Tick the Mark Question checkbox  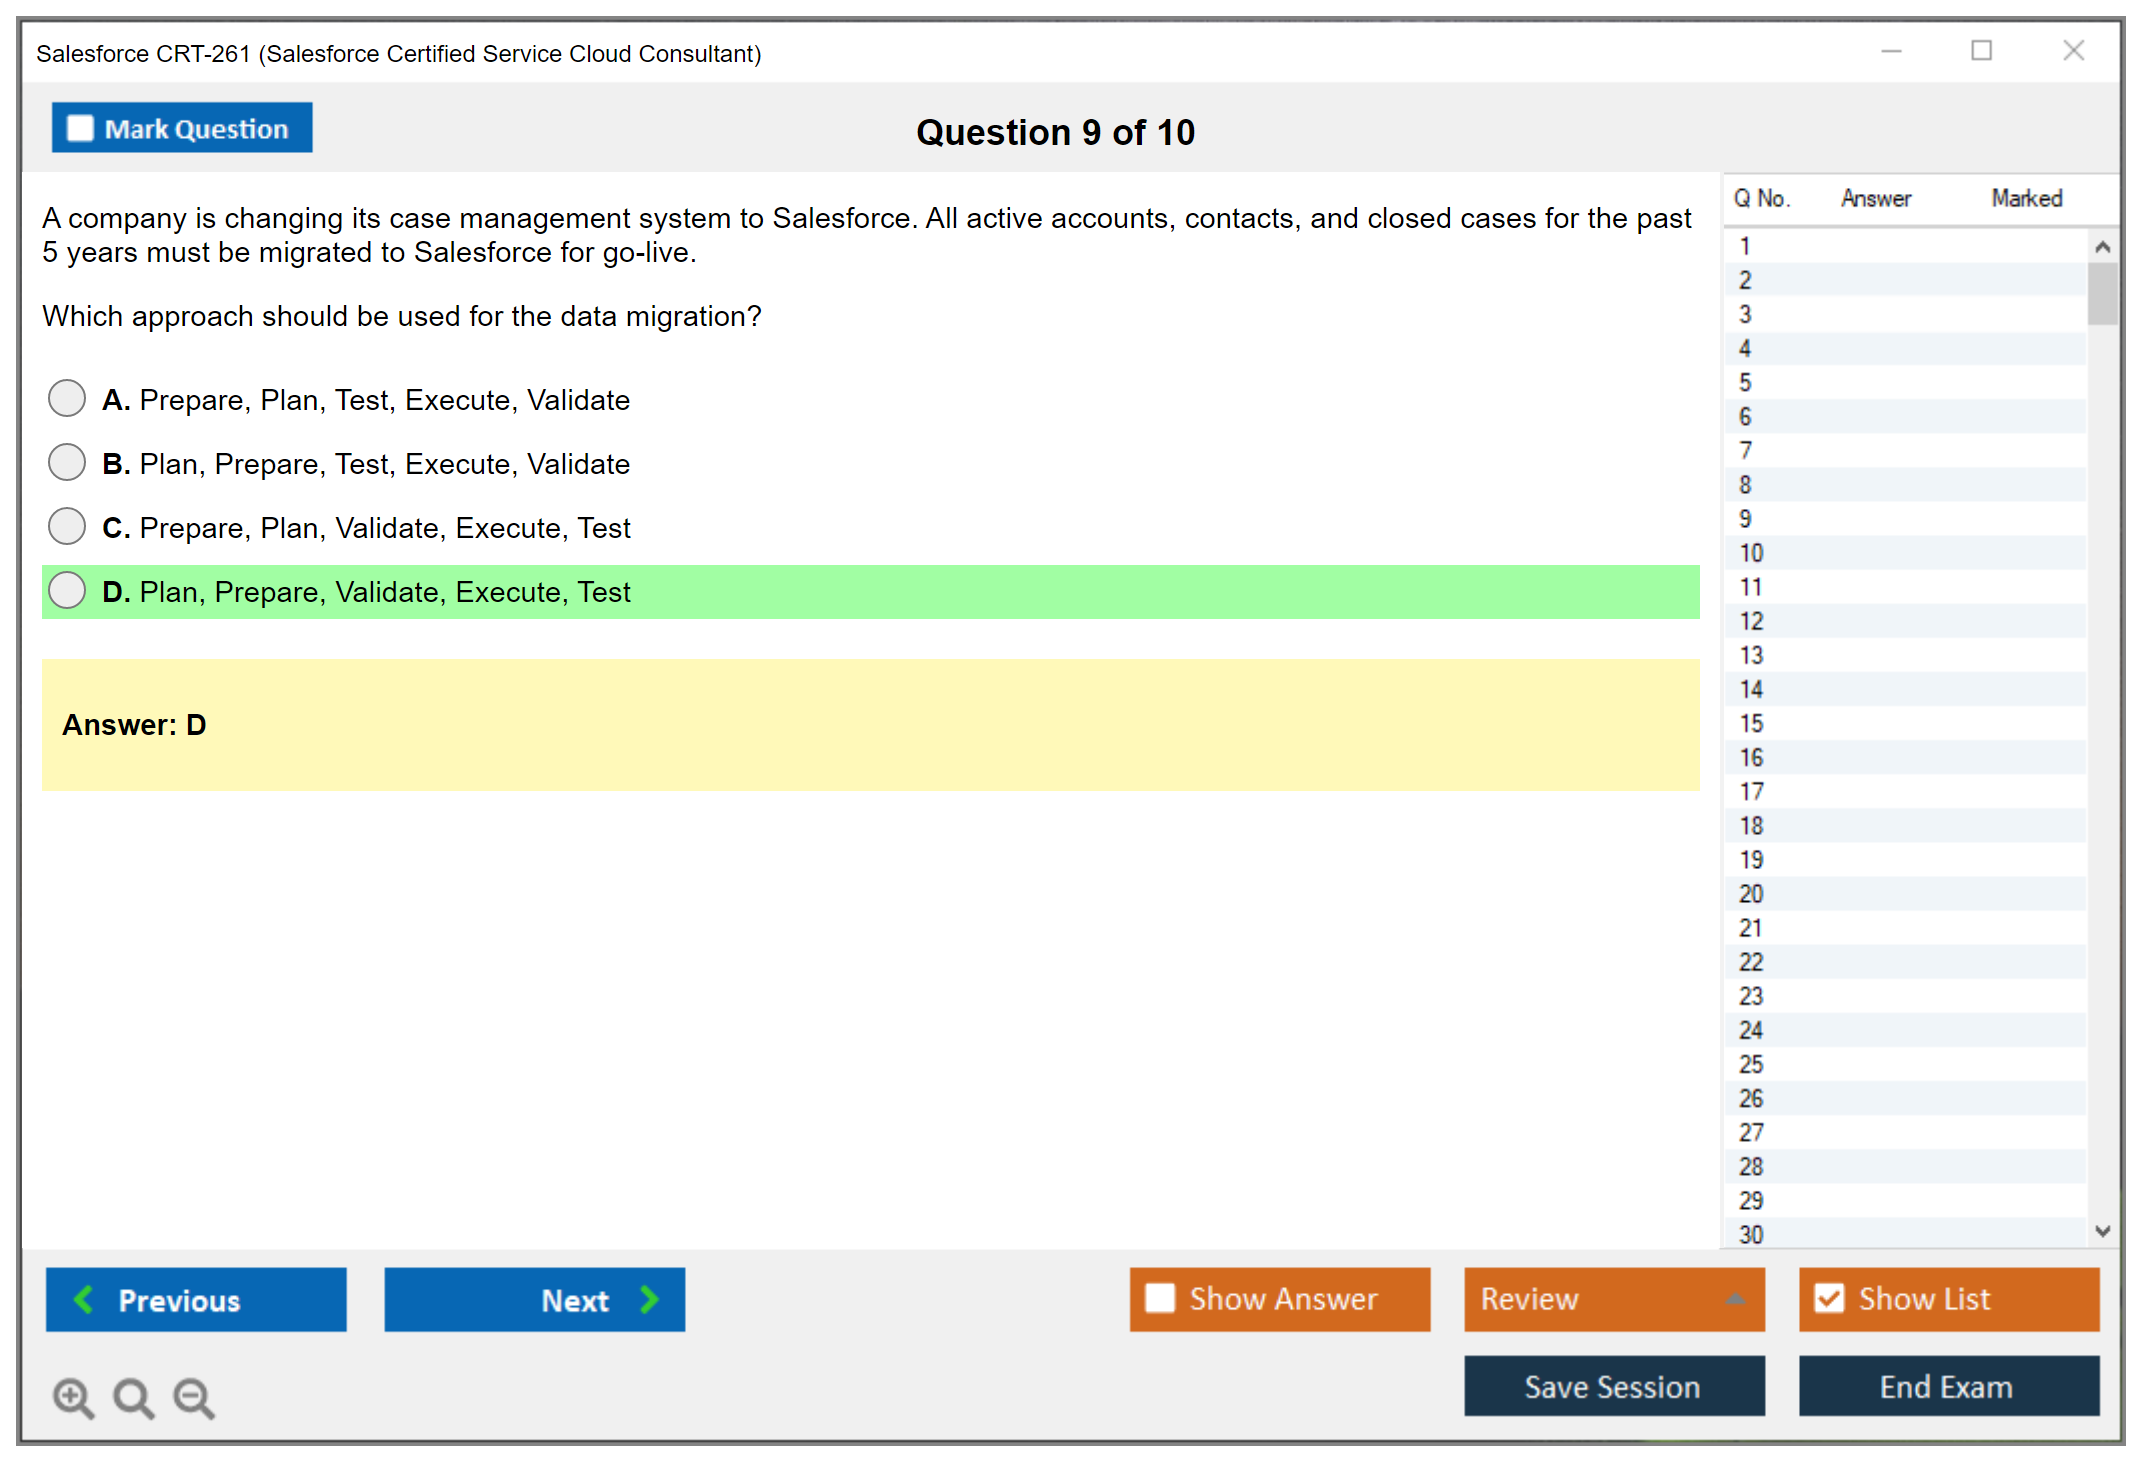pyautogui.click(x=80, y=128)
